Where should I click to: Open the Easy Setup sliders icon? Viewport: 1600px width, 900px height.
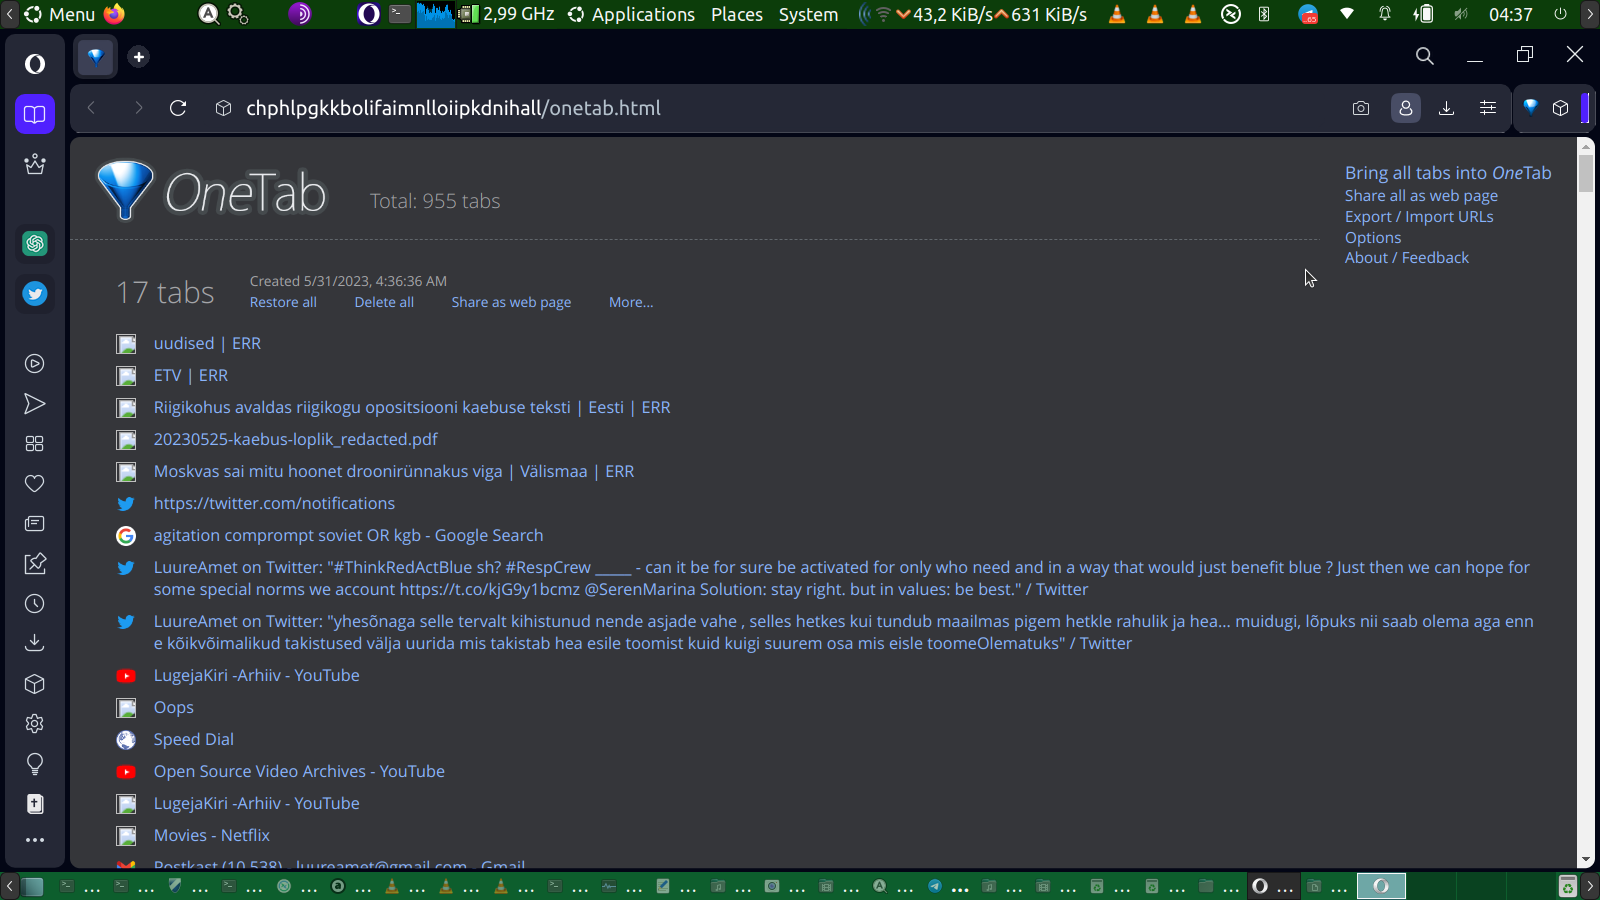1488,108
